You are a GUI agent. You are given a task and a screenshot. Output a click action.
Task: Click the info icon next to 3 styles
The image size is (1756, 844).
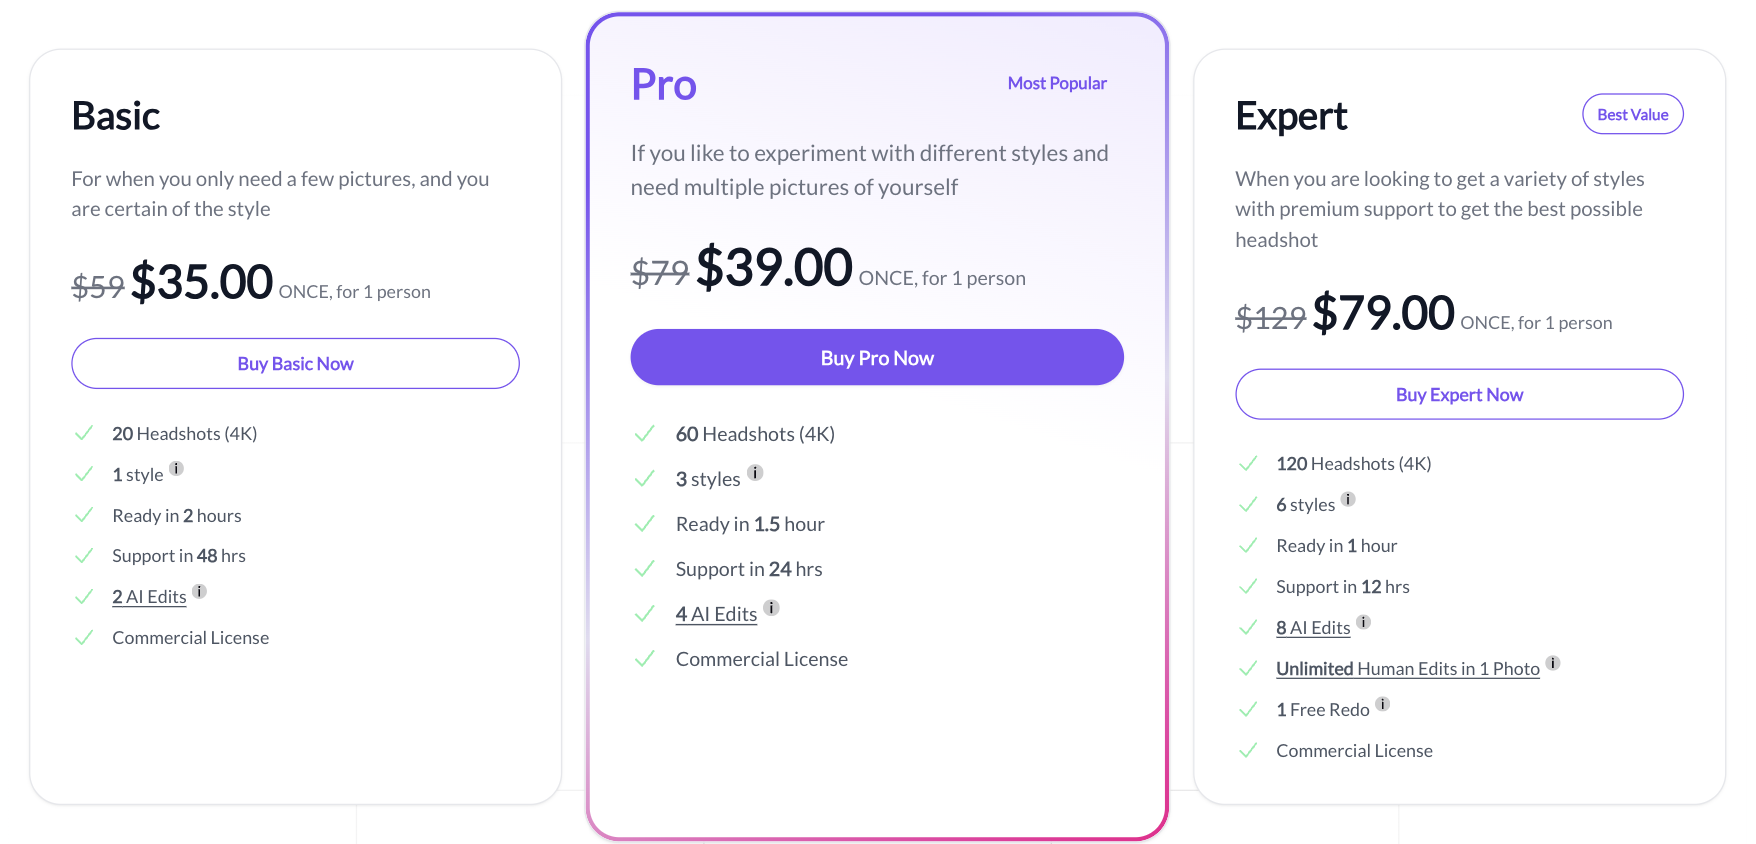(x=755, y=472)
